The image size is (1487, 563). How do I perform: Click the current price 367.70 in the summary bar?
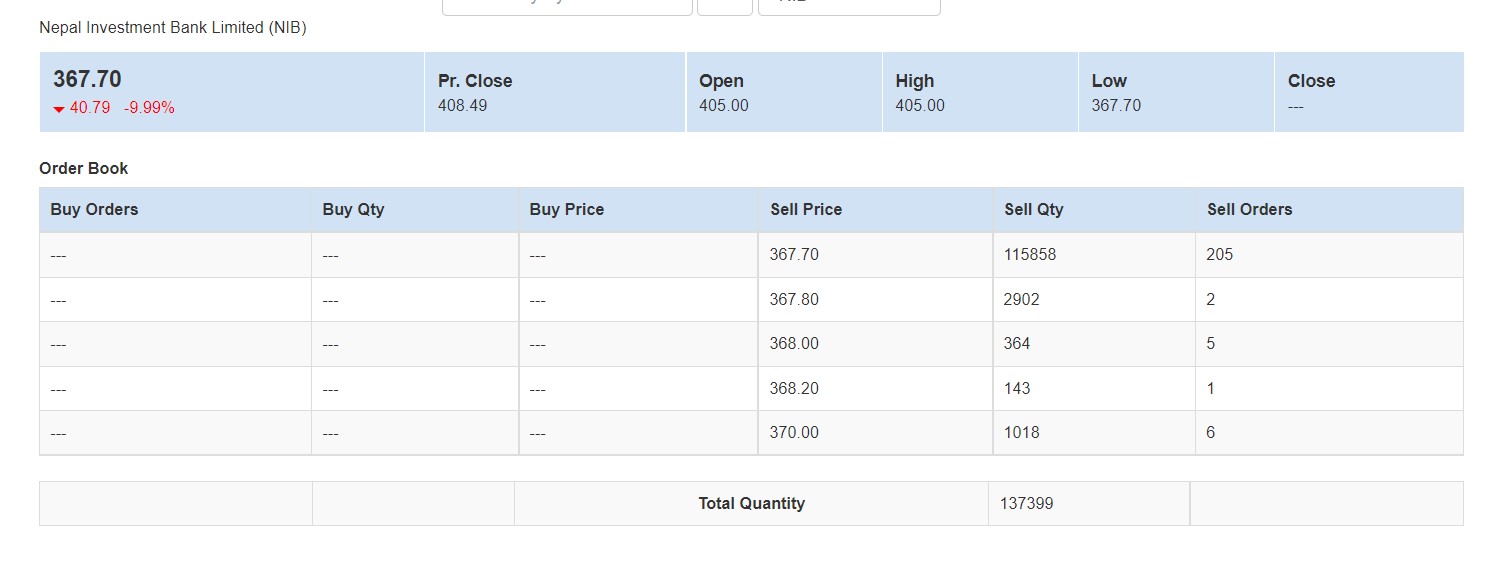click(x=88, y=80)
